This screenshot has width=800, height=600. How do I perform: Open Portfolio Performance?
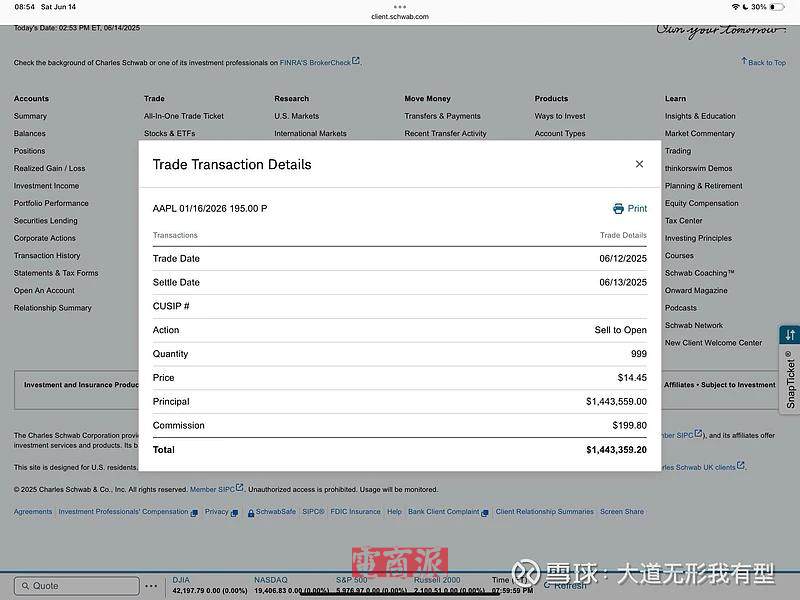click(51, 203)
